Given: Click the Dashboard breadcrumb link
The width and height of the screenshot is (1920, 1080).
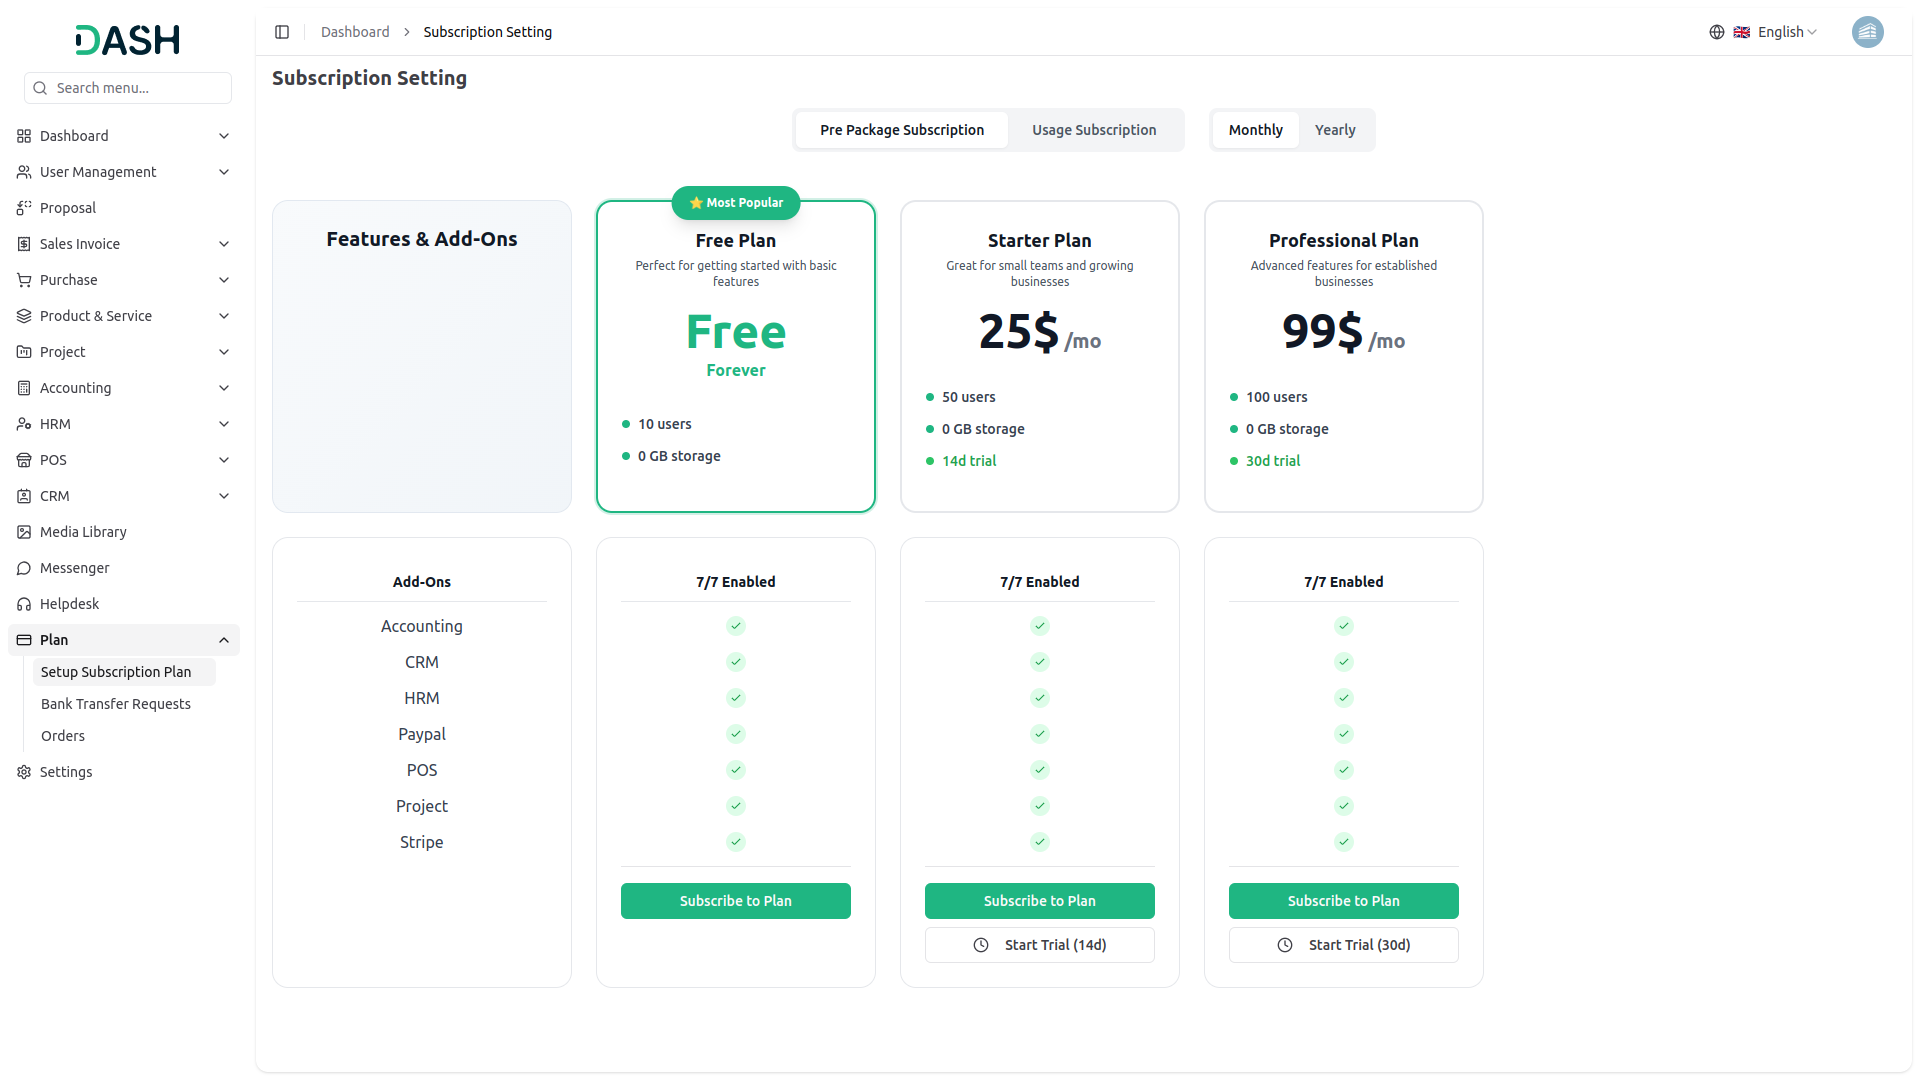Looking at the screenshot, I should point(355,32).
